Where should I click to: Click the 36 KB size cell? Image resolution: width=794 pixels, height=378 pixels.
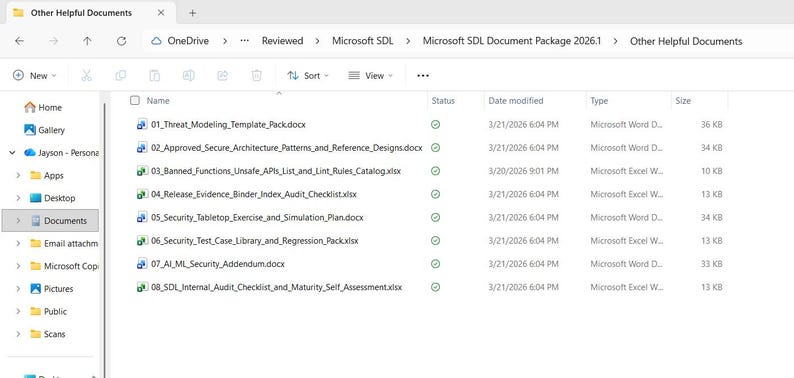point(711,125)
